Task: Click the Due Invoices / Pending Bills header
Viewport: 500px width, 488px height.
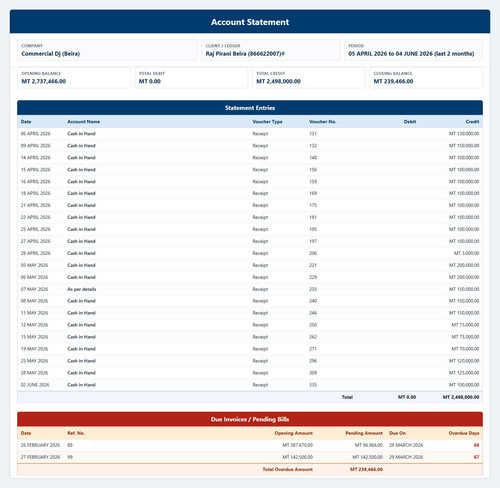Action: pyautogui.click(x=250, y=419)
